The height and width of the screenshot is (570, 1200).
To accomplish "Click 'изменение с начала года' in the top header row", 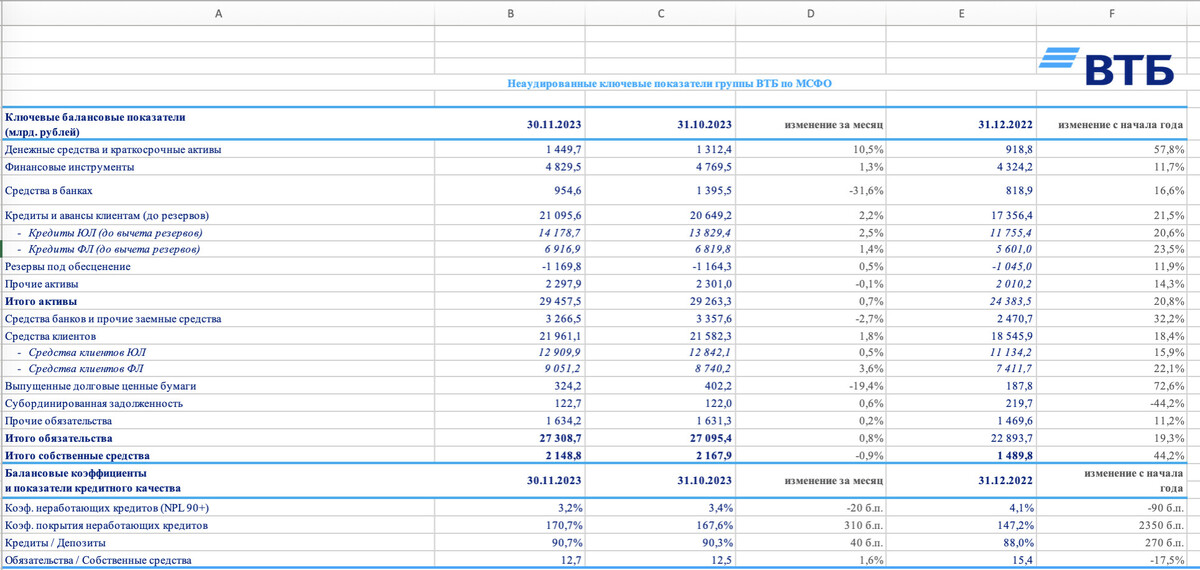I will pyautogui.click(x=1122, y=125).
